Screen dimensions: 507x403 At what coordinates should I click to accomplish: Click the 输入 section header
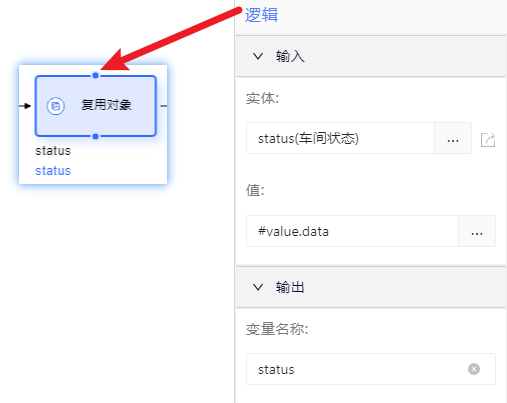(x=371, y=56)
